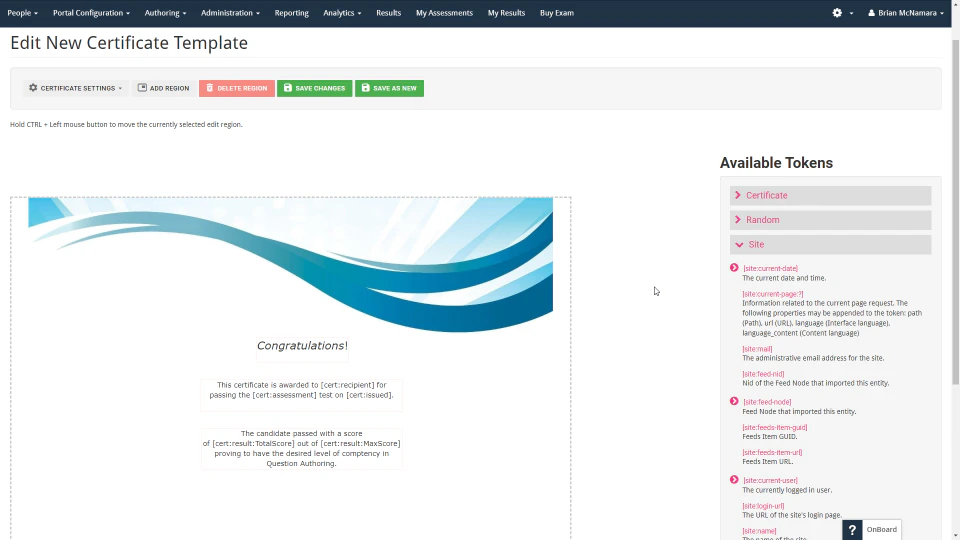
Task: Open the settings gear icon in top bar
Action: point(837,13)
